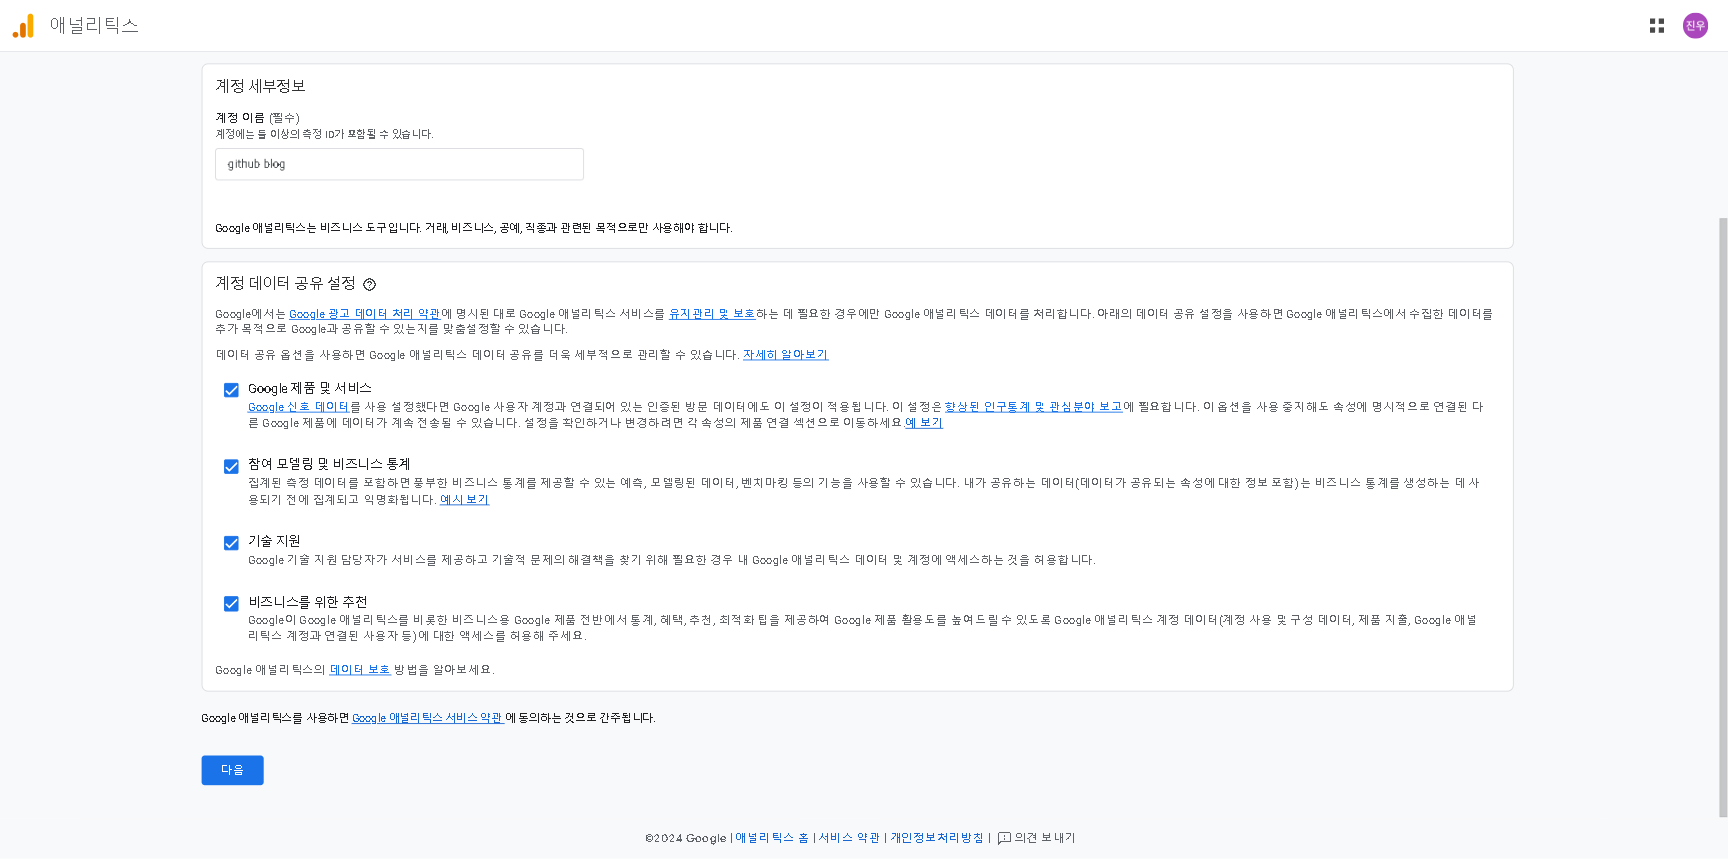Click the 개인정보처리방침 footer link
The height and width of the screenshot is (859, 1728).
tap(937, 838)
